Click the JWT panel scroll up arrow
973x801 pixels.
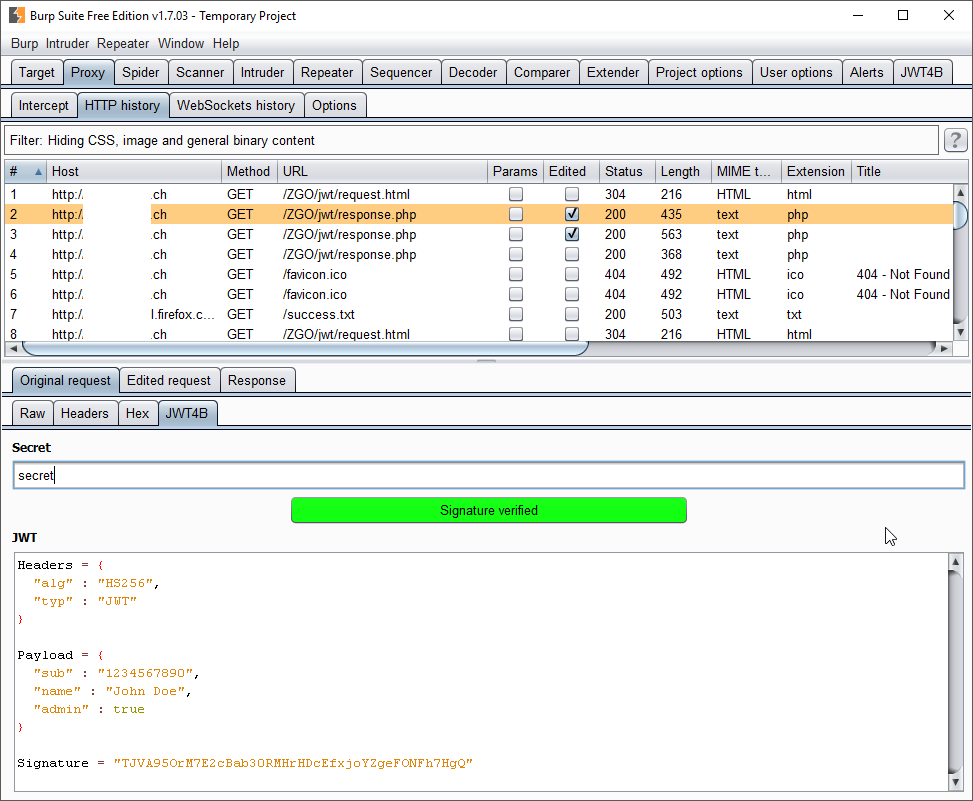(956, 562)
